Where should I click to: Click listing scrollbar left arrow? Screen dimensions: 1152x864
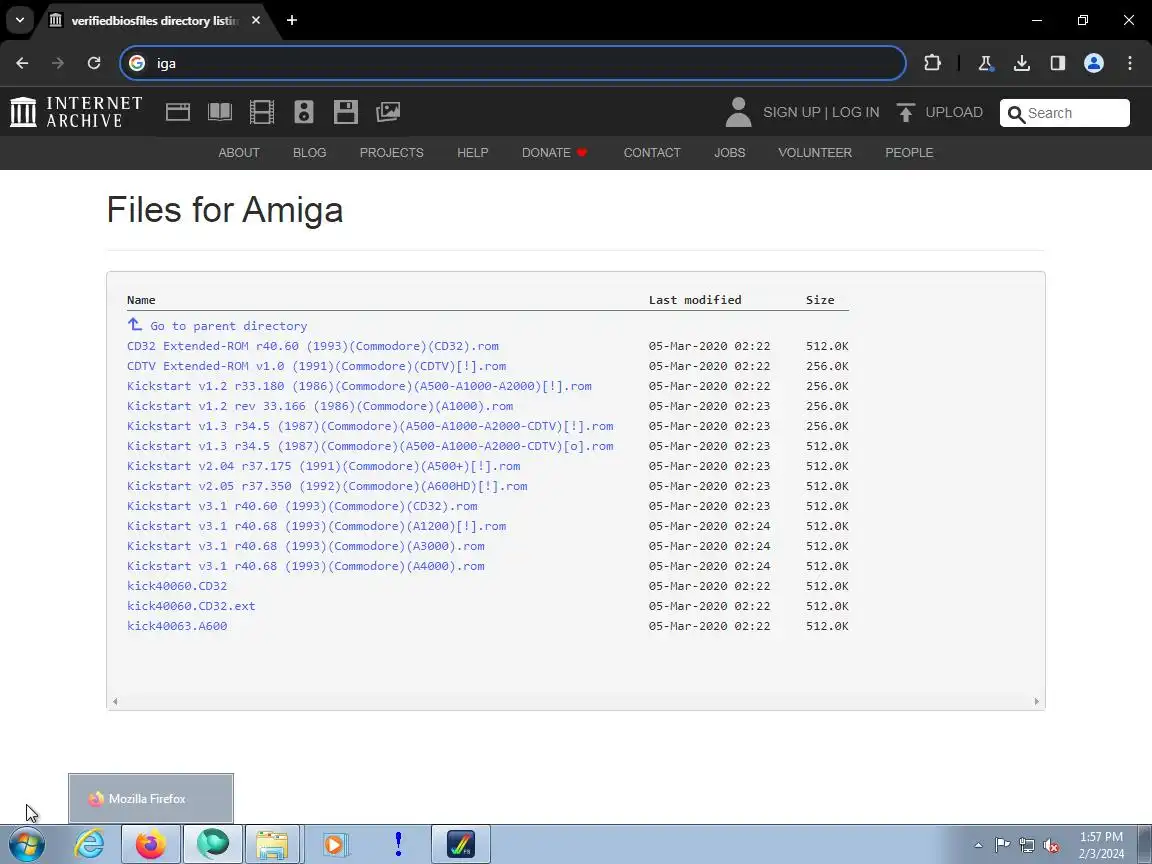coord(115,702)
